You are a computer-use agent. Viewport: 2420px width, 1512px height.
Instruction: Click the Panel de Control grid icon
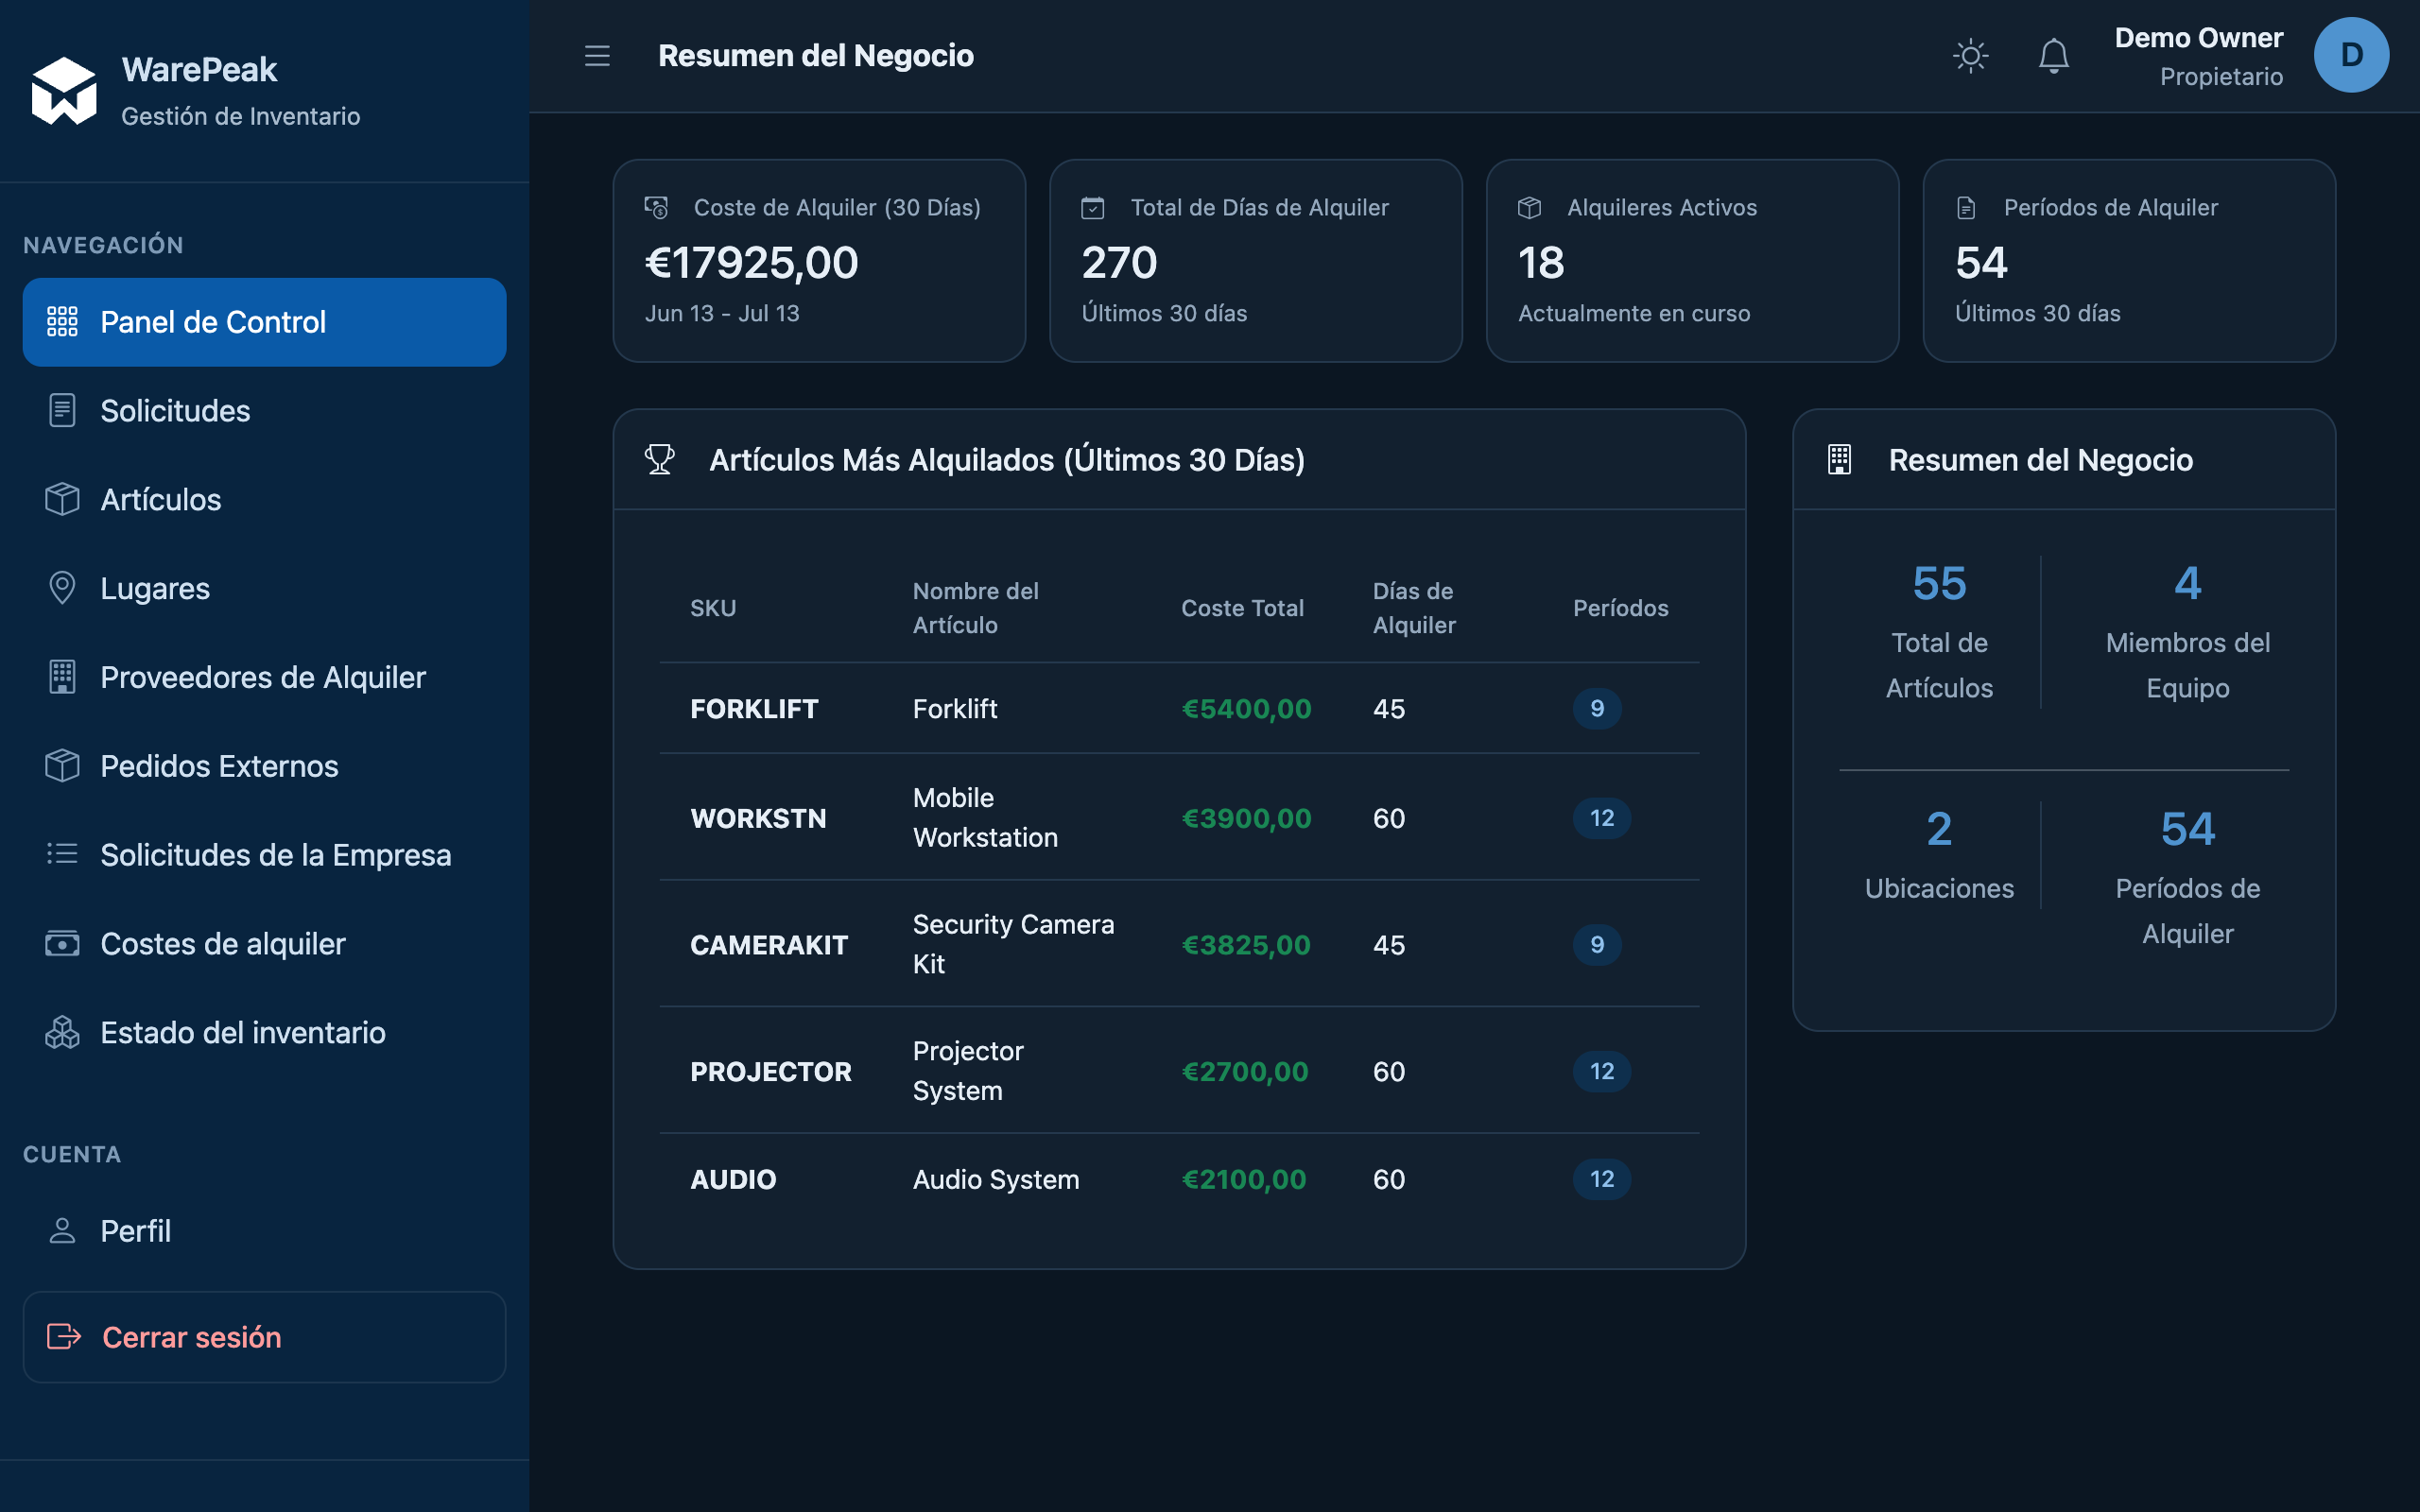pyautogui.click(x=62, y=322)
